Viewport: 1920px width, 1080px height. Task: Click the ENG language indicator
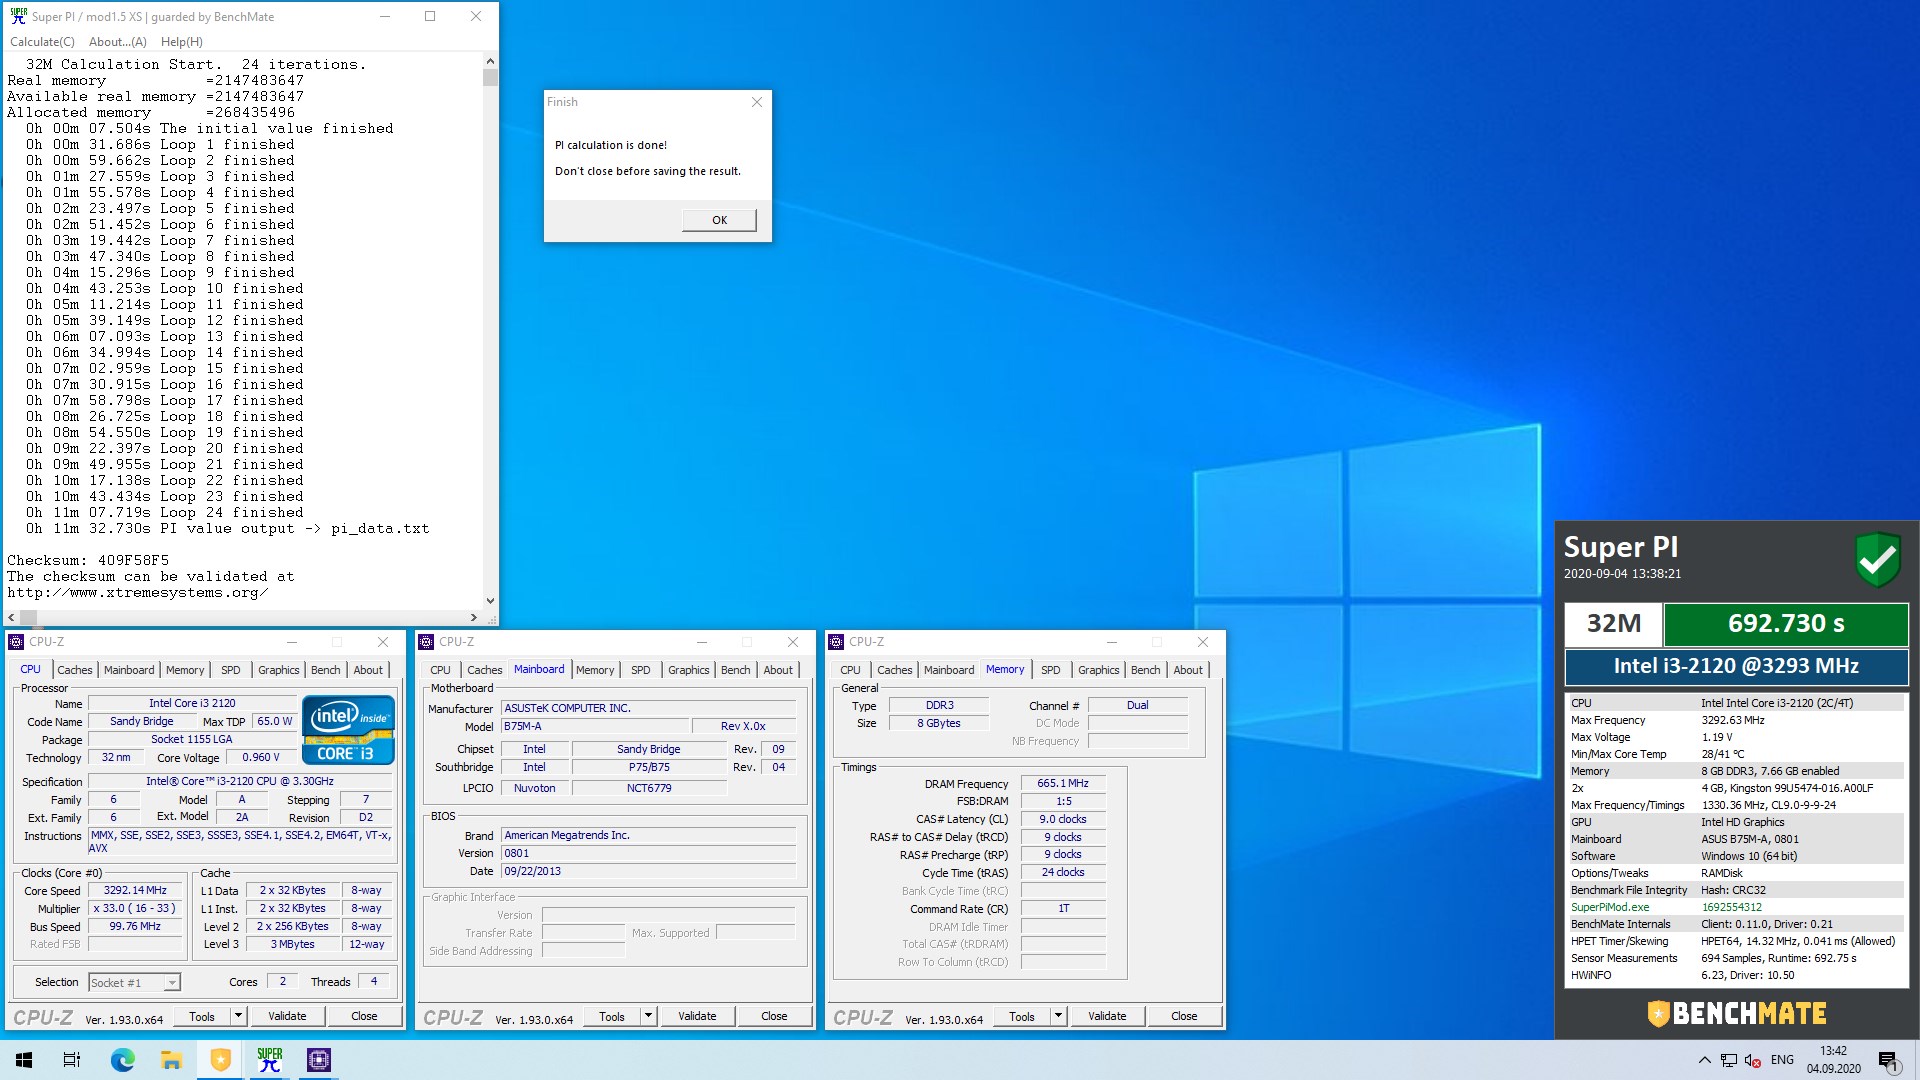pyautogui.click(x=1782, y=1060)
